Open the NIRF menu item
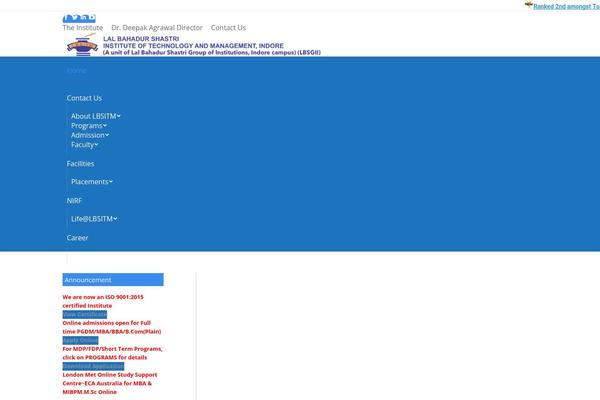The width and height of the screenshot is (600, 400). [74, 201]
